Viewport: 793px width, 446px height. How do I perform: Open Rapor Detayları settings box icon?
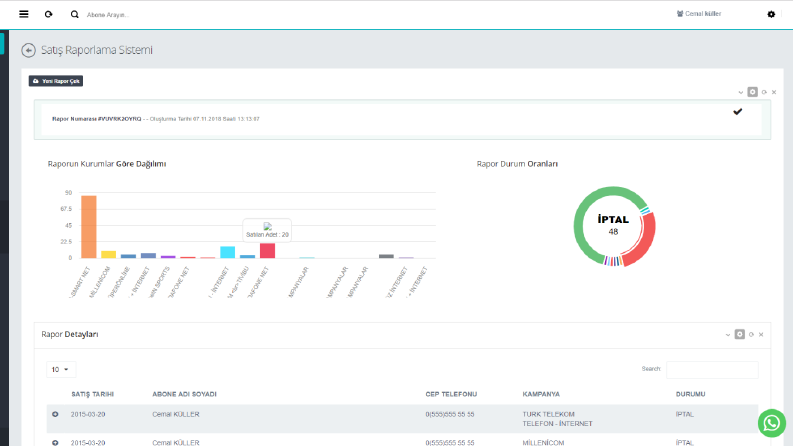[x=739, y=334]
